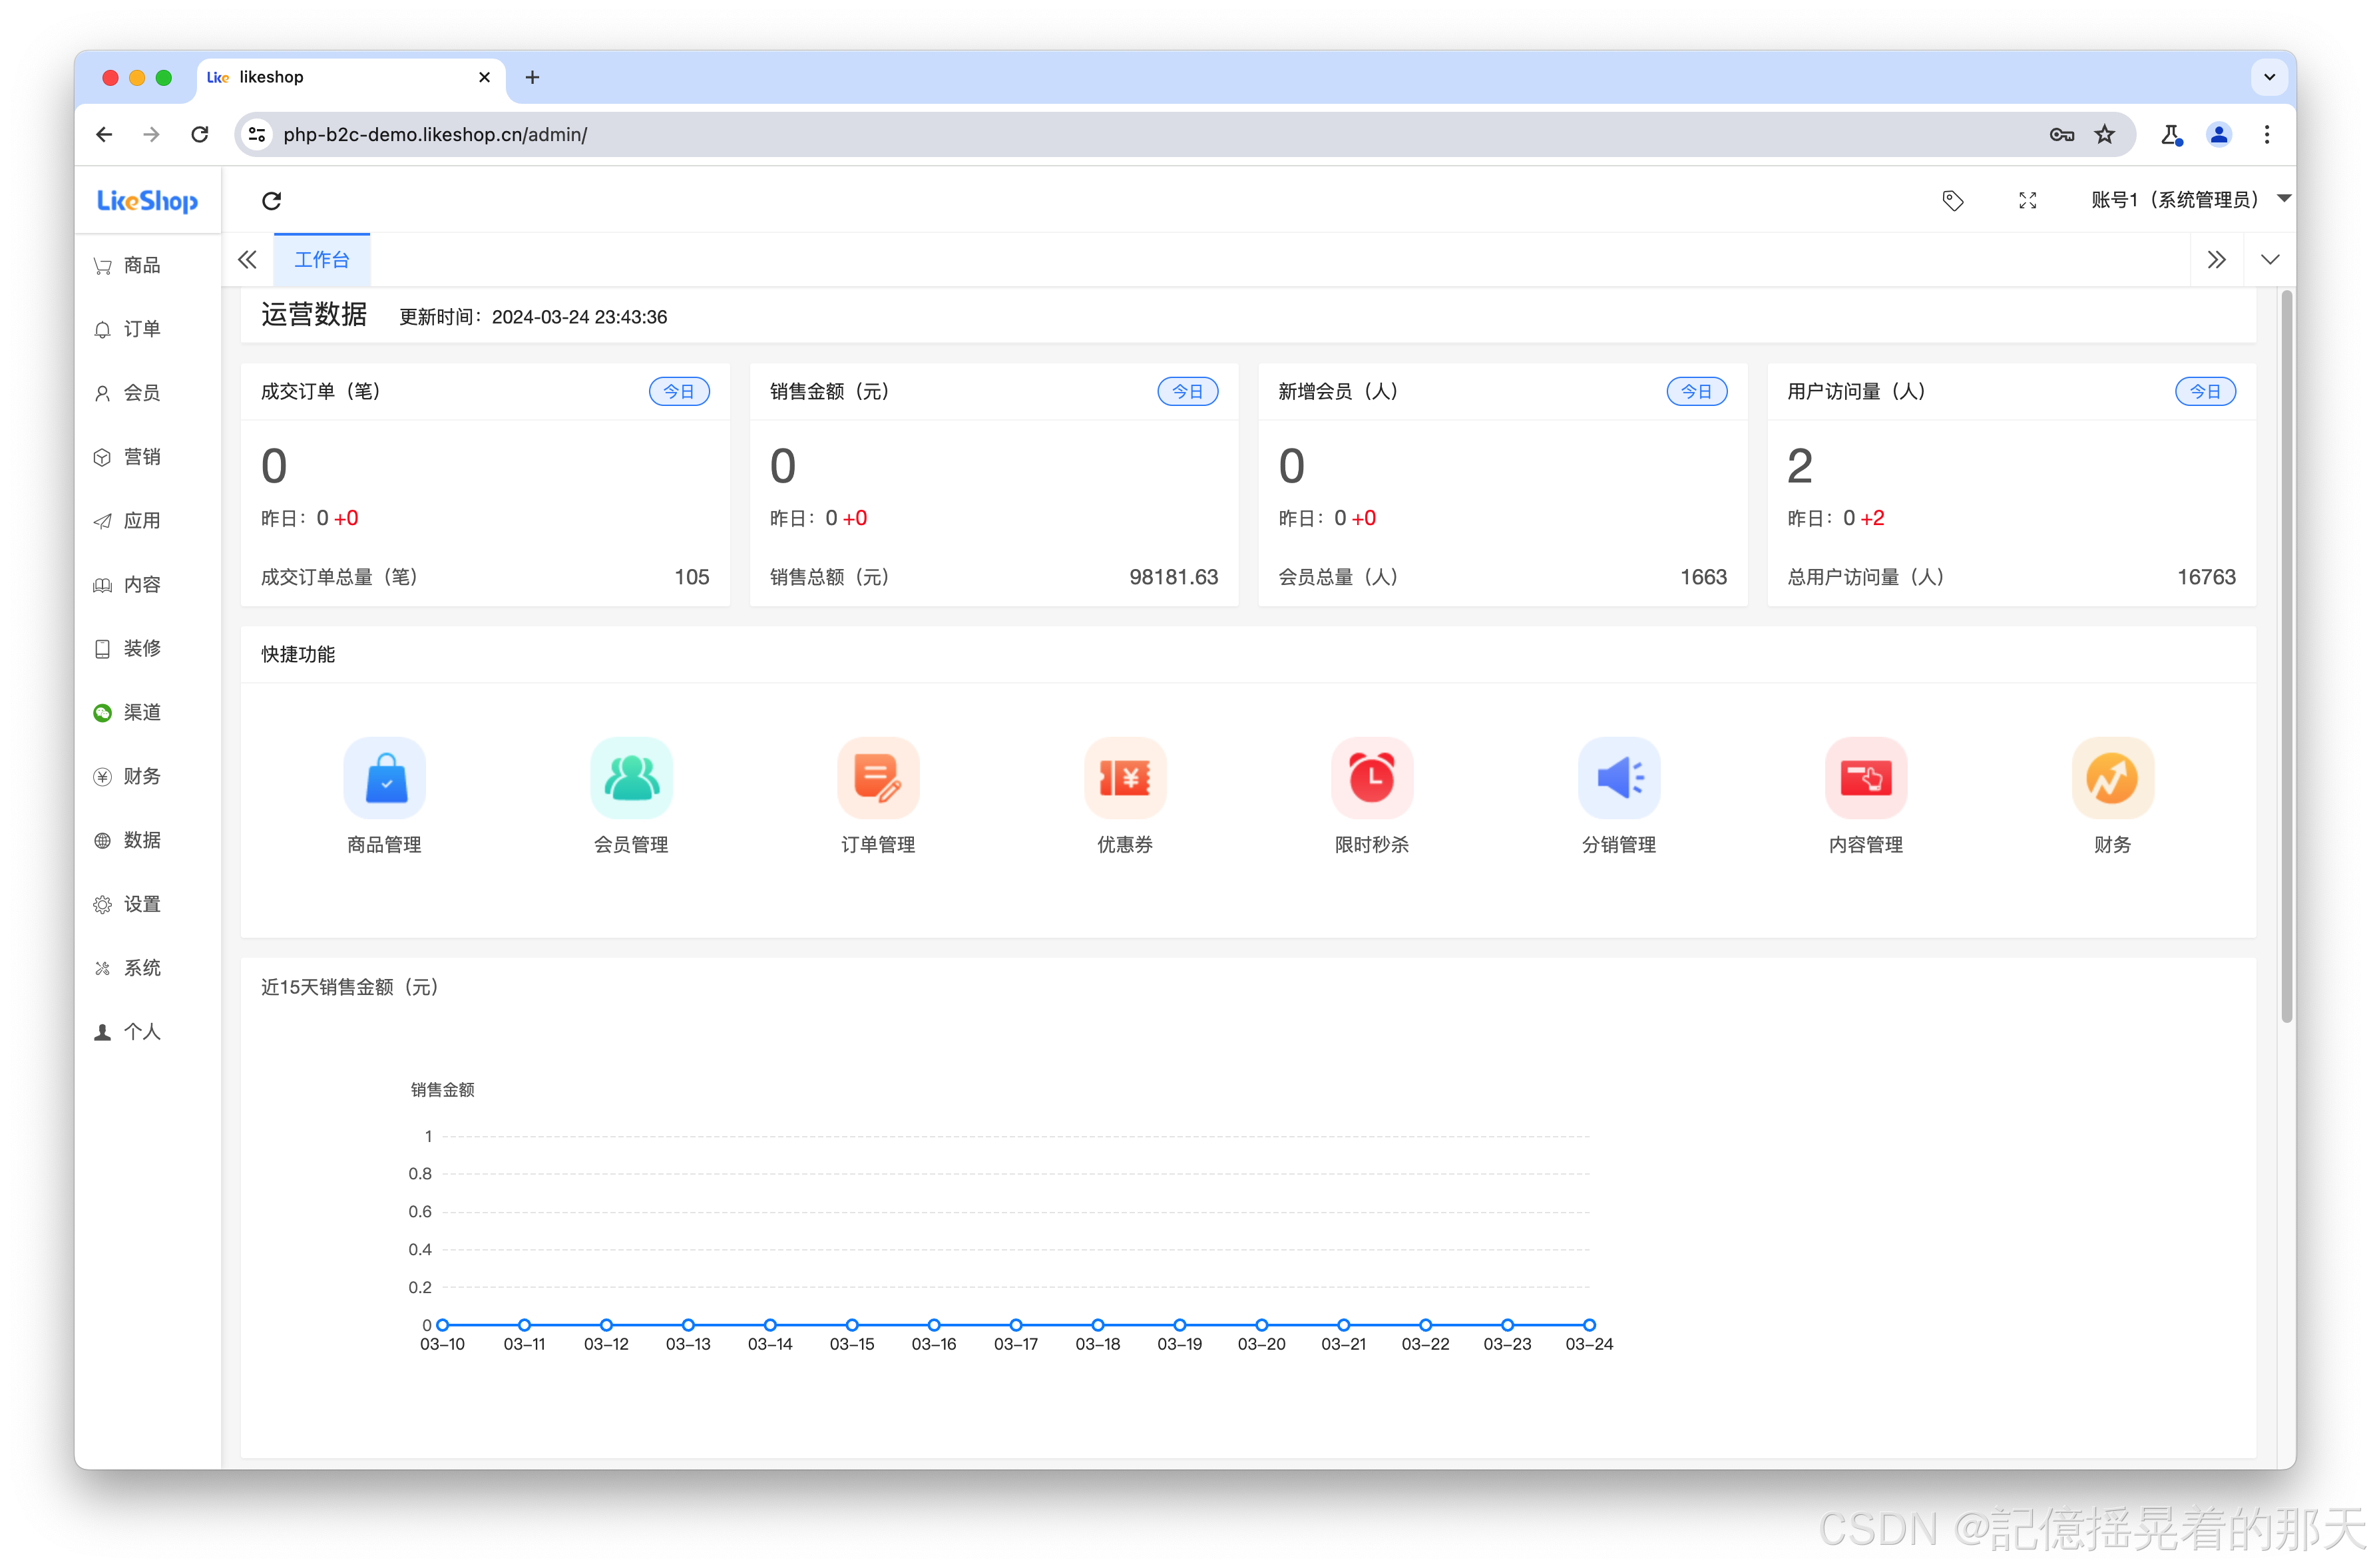Click the 订单管理 shortcut icon
Image resolution: width=2371 pixels, height=1568 pixels.
[x=878, y=778]
